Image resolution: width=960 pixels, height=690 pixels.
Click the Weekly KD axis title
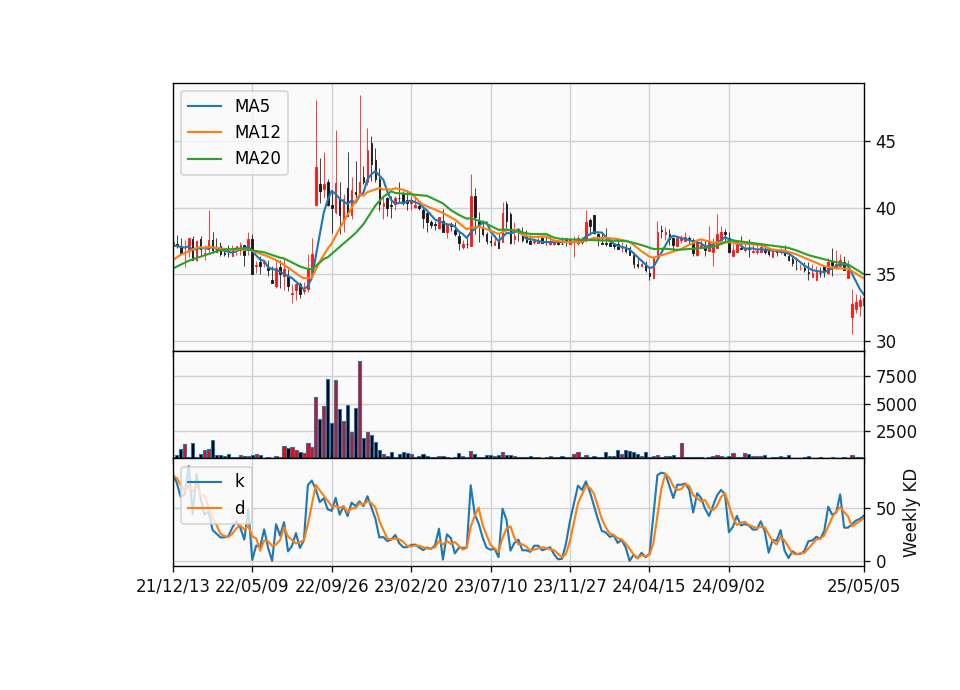(910, 513)
